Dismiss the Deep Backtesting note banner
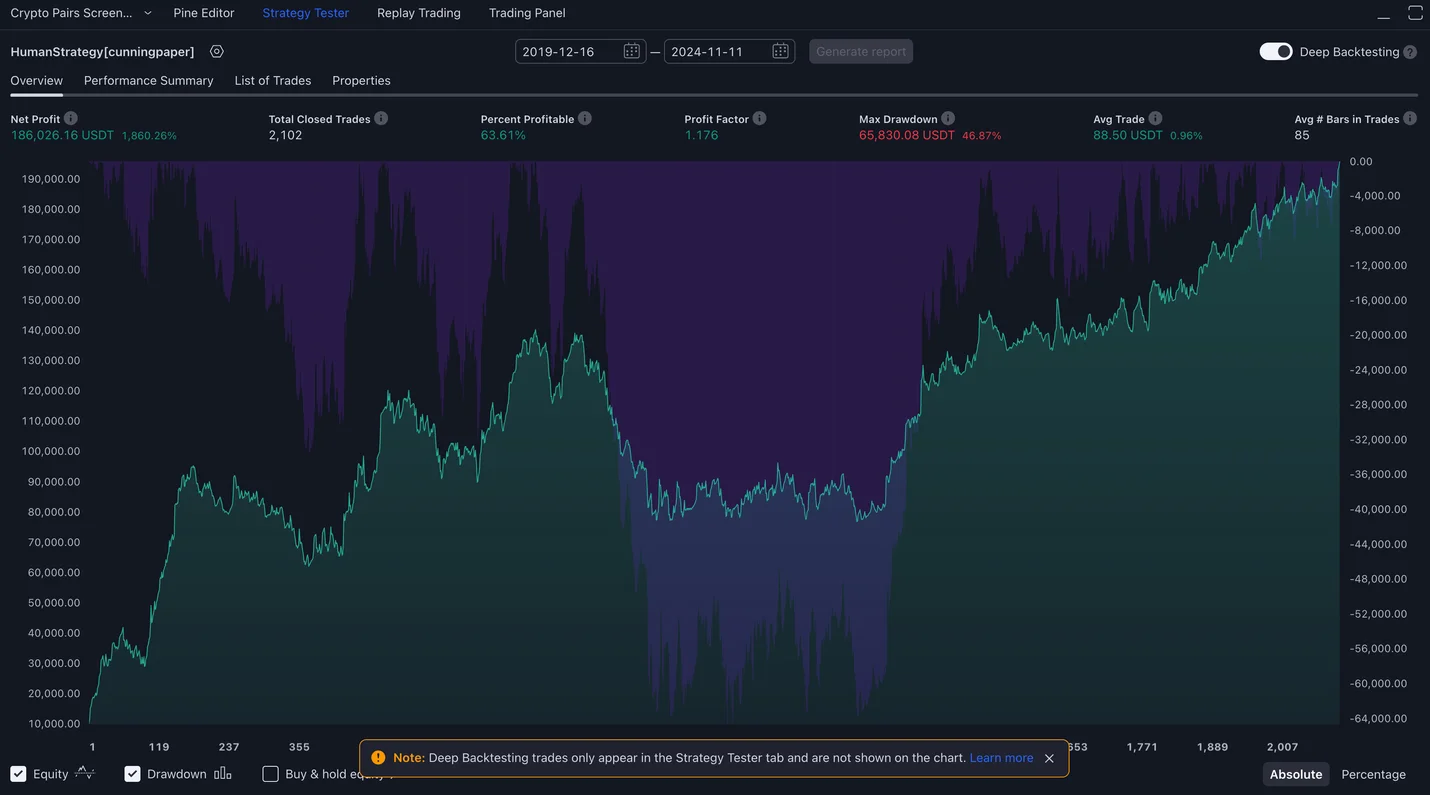1430x795 pixels. (1049, 758)
